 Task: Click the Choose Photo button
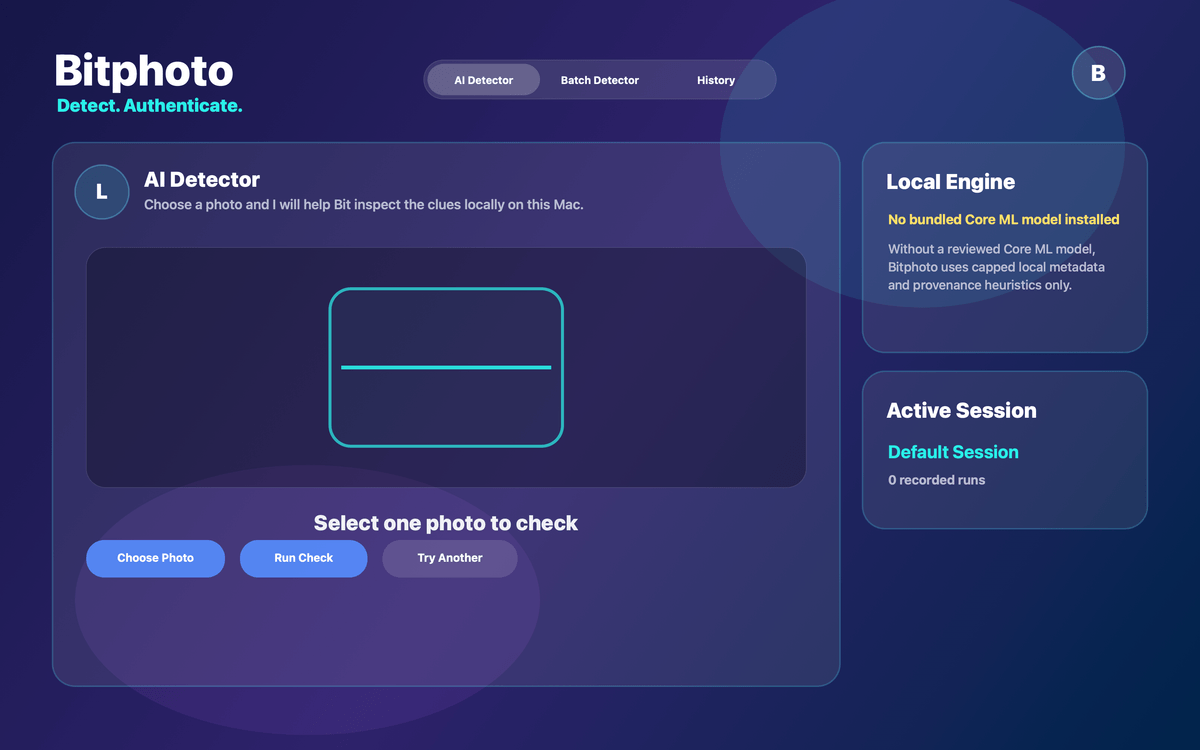pyautogui.click(x=155, y=558)
